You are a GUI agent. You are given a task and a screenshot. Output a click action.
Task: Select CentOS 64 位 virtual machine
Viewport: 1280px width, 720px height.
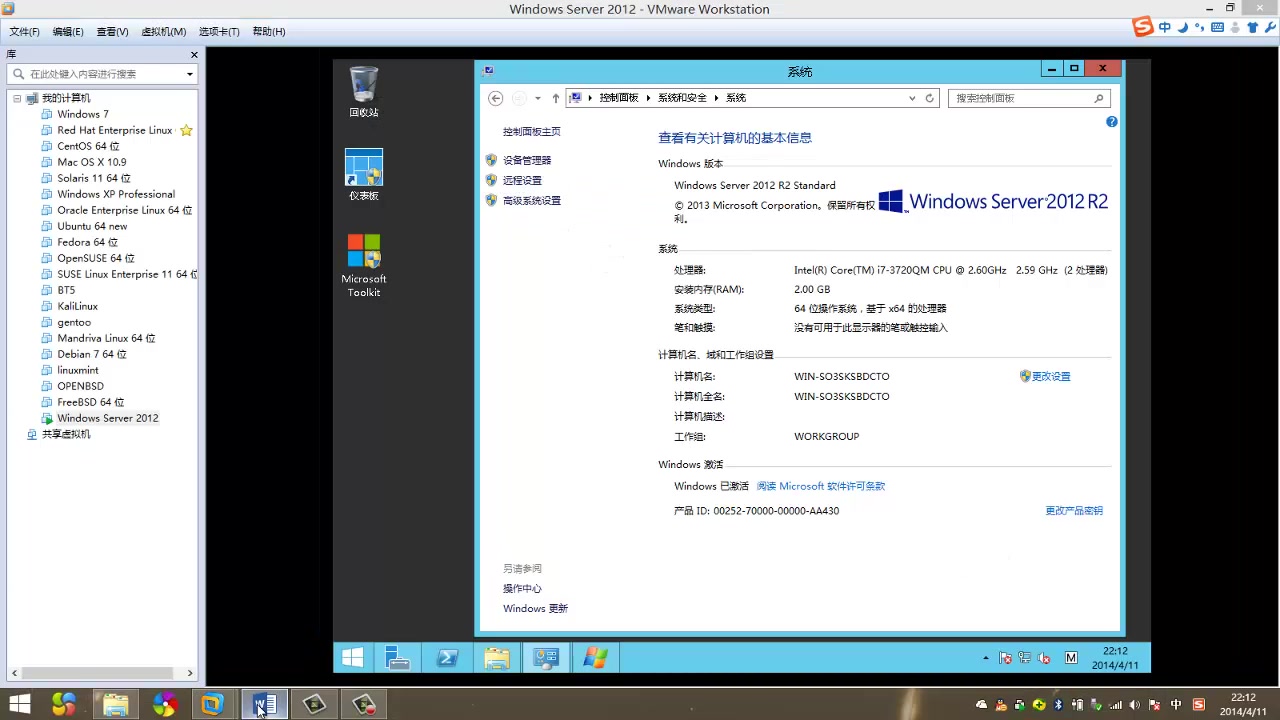[x=88, y=146]
